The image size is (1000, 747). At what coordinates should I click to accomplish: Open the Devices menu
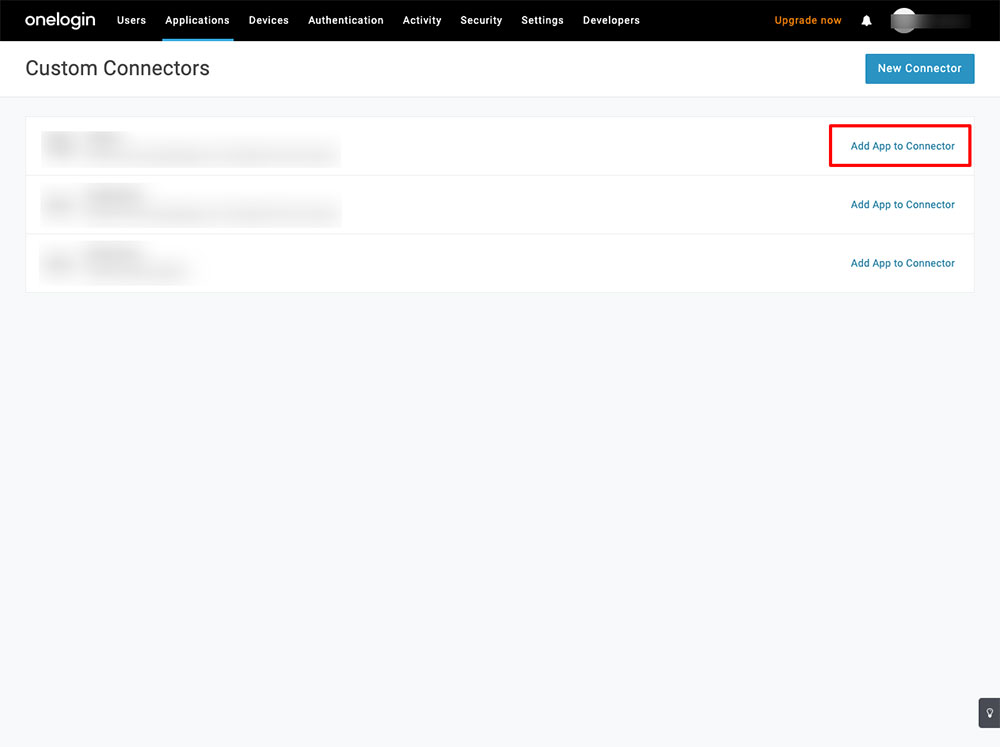click(268, 20)
